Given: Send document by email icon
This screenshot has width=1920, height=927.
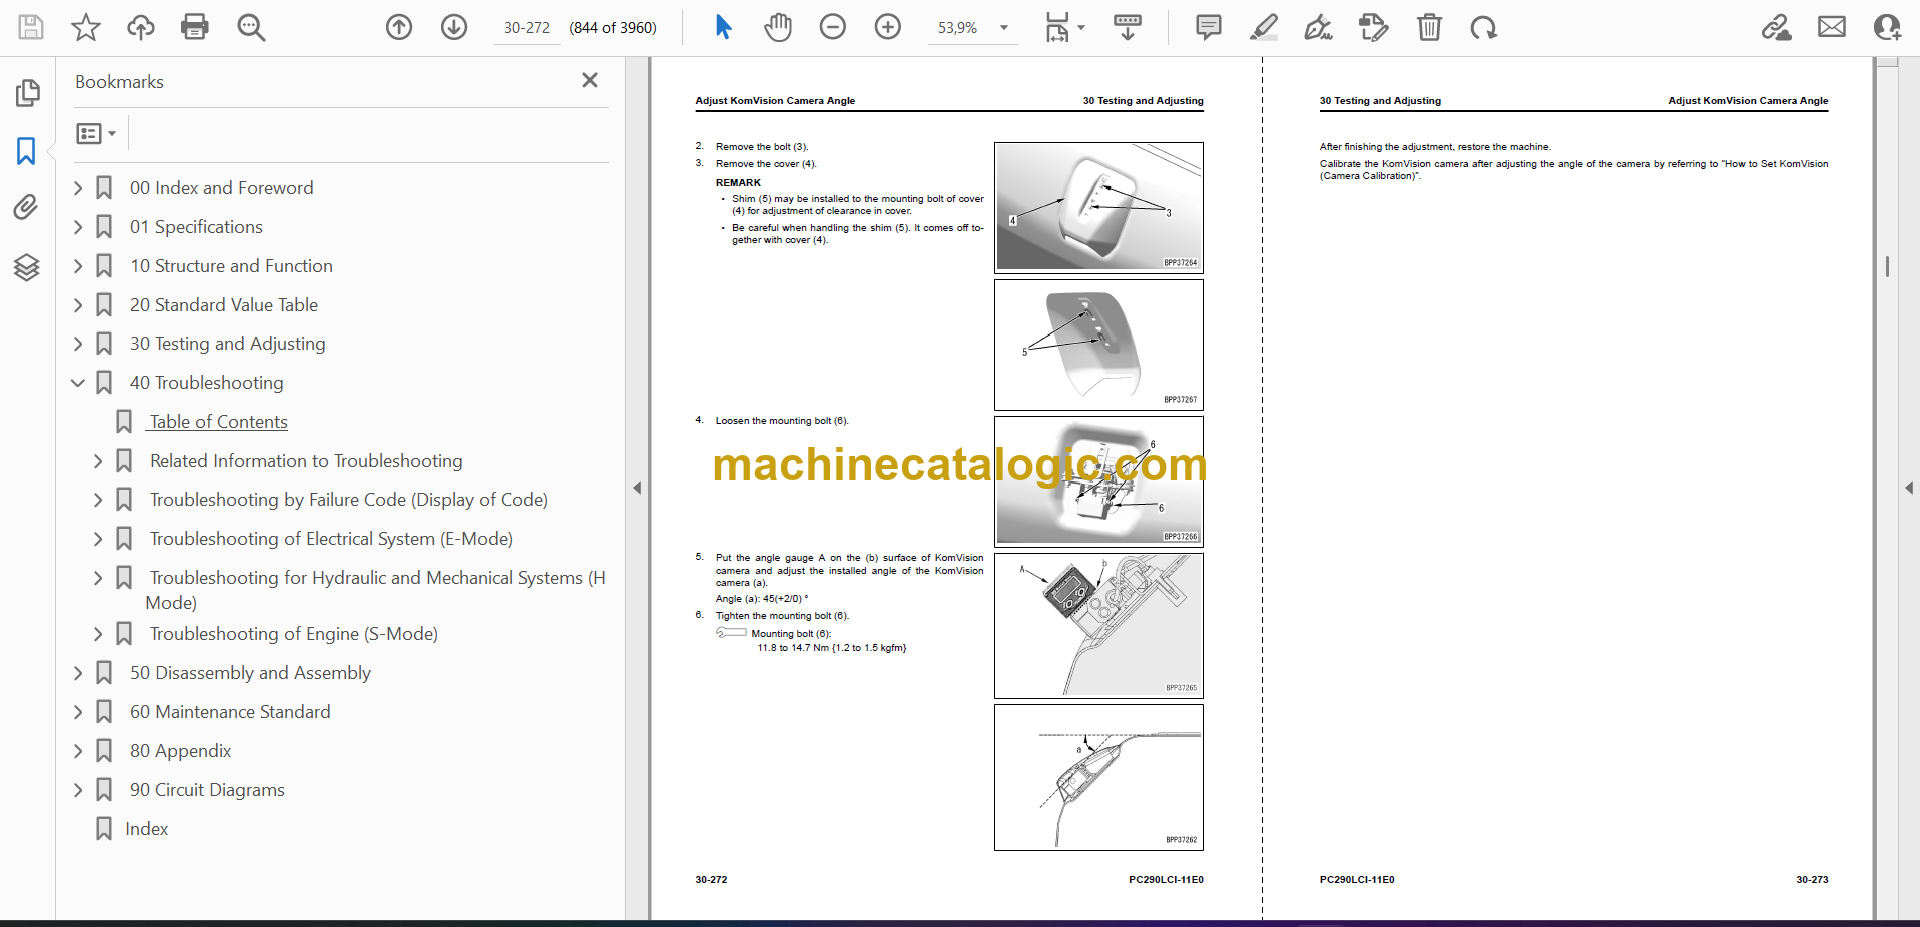Looking at the screenshot, I should (1832, 27).
